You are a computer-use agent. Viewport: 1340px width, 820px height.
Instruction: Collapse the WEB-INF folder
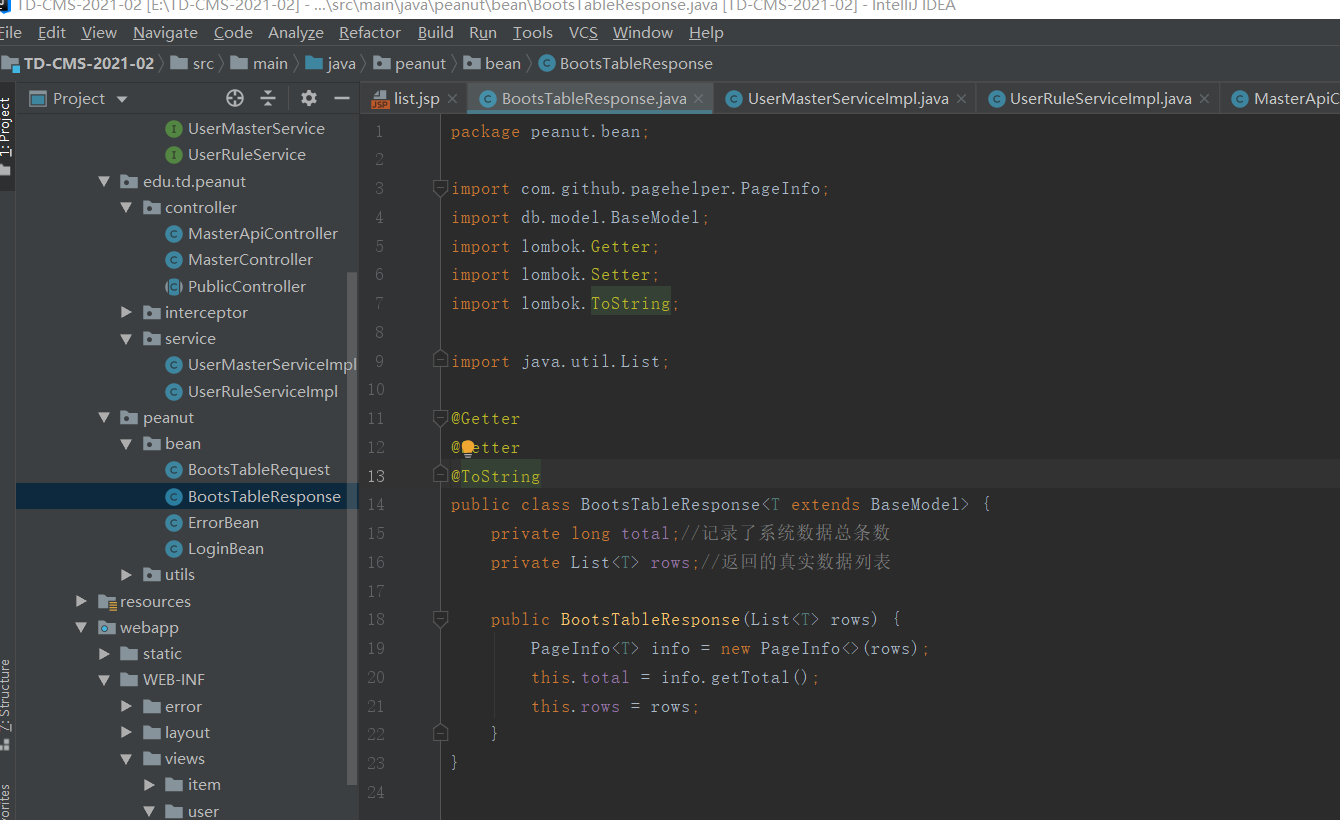click(x=104, y=679)
